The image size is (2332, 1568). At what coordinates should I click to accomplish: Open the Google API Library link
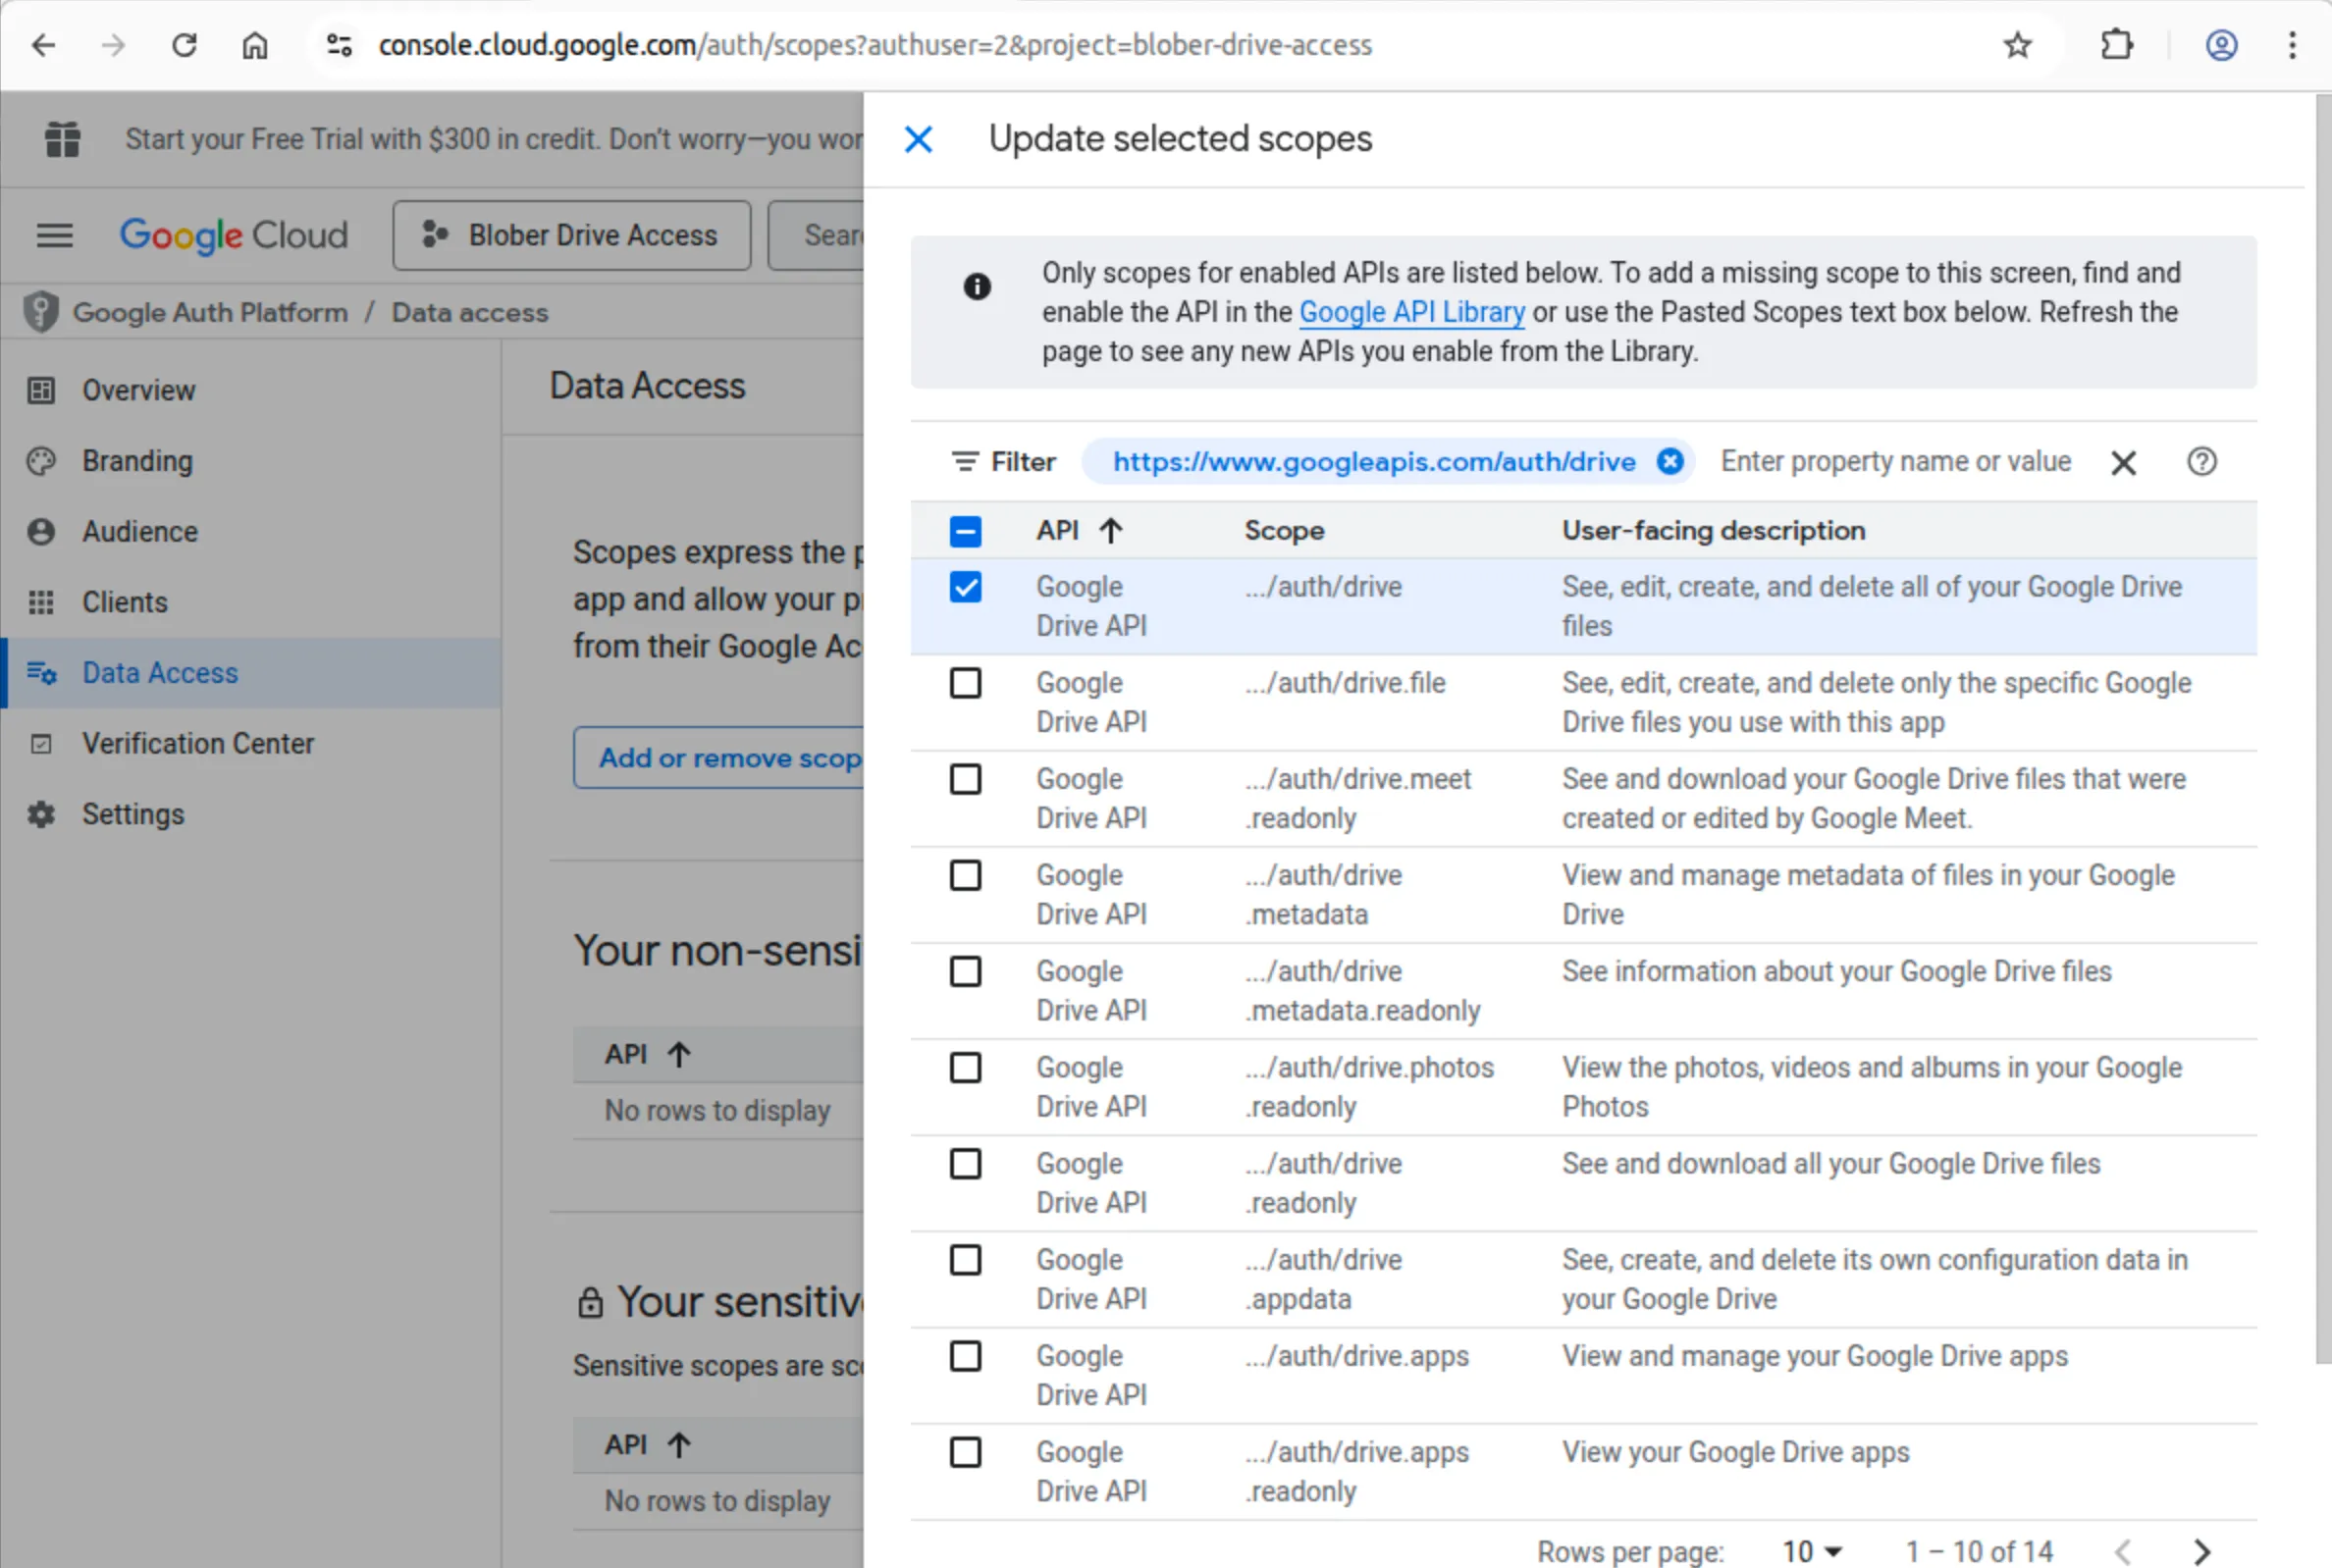tap(1411, 311)
